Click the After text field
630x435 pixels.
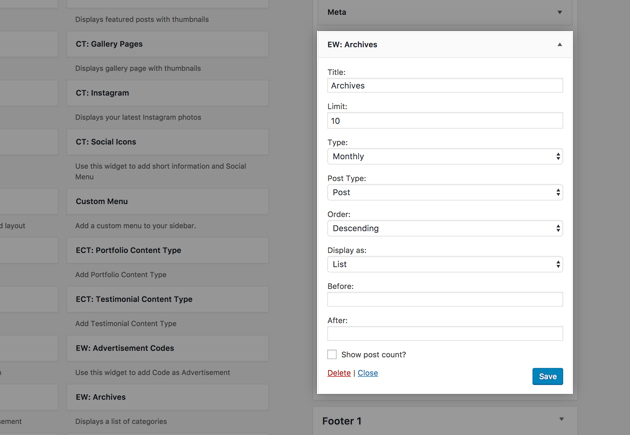(445, 334)
